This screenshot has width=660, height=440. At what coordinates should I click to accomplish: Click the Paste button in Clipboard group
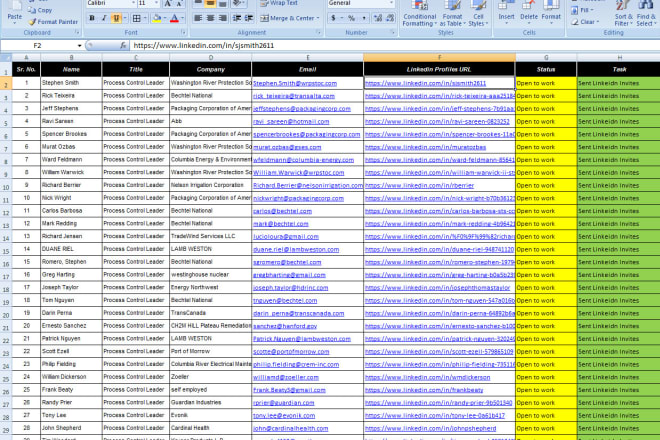click(x=14, y=13)
